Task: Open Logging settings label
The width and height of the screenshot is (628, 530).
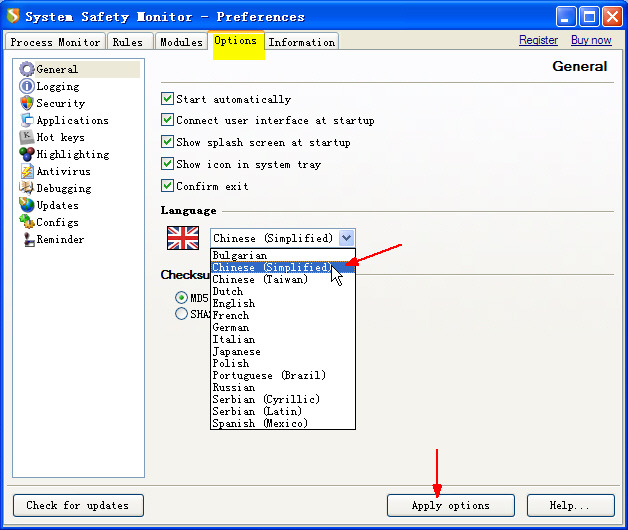Action: pyautogui.click(x=58, y=87)
